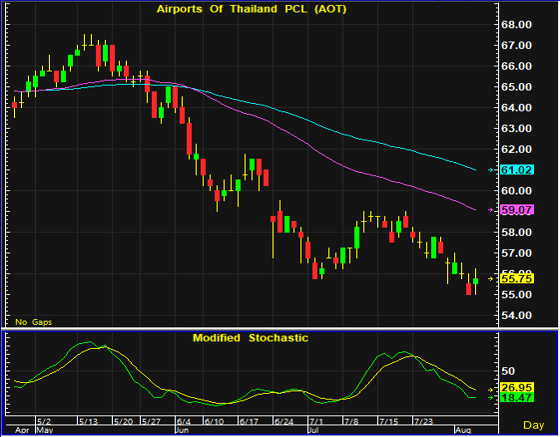Viewport: 560px width, 437px height.
Task: Click the 5/2 date marker
Action: (x=44, y=421)
